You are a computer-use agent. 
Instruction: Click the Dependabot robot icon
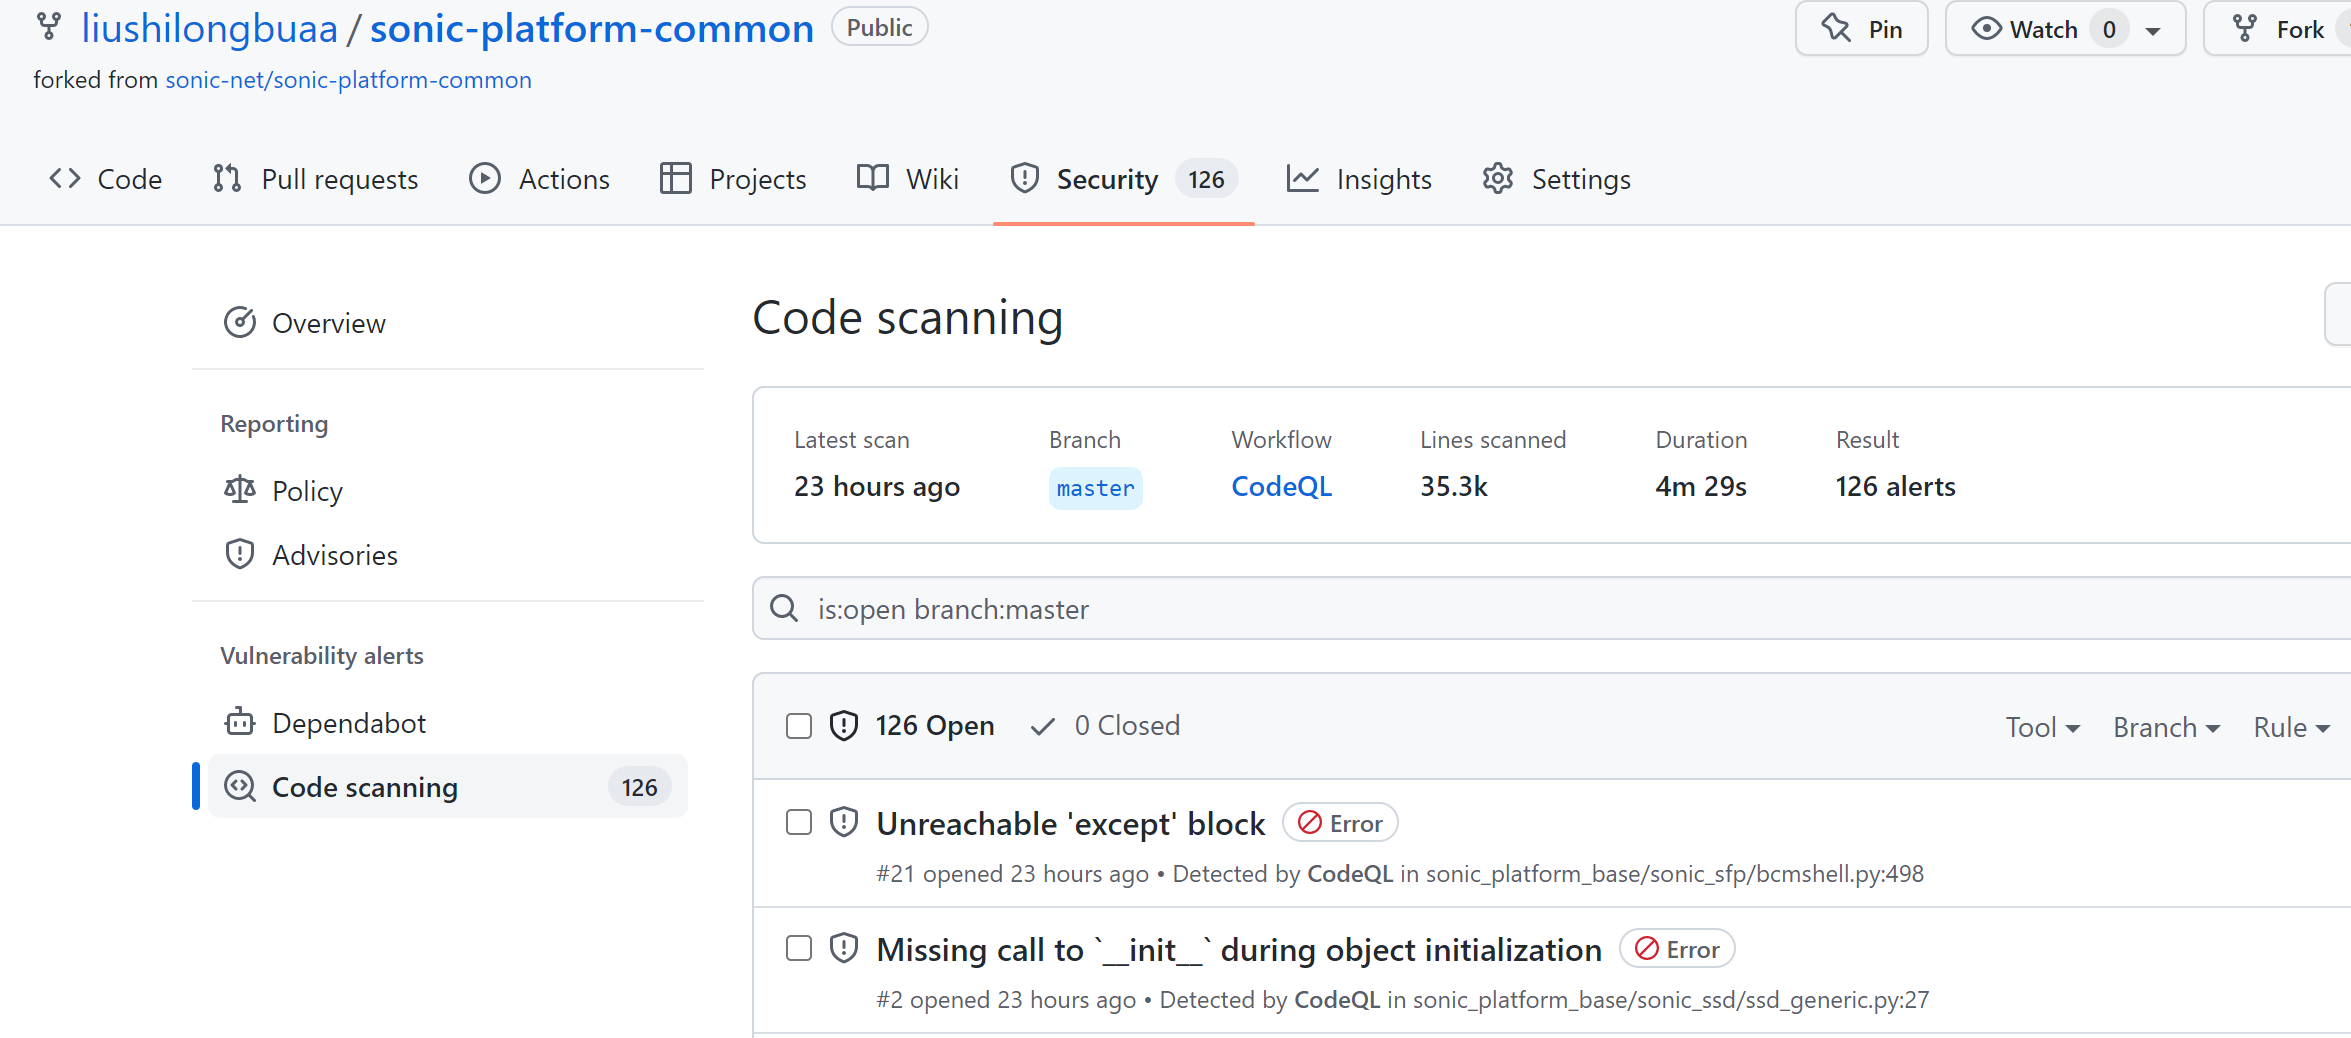pos(240,721)
